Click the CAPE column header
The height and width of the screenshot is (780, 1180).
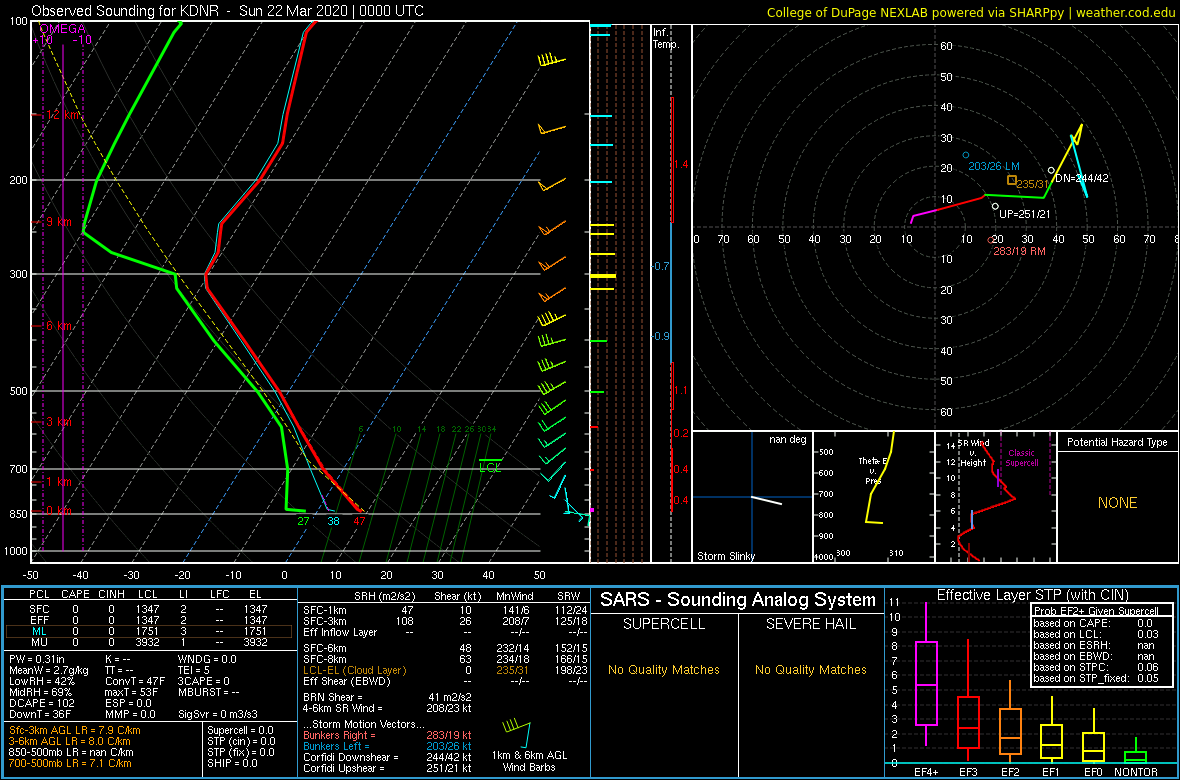tap(74, 596)
